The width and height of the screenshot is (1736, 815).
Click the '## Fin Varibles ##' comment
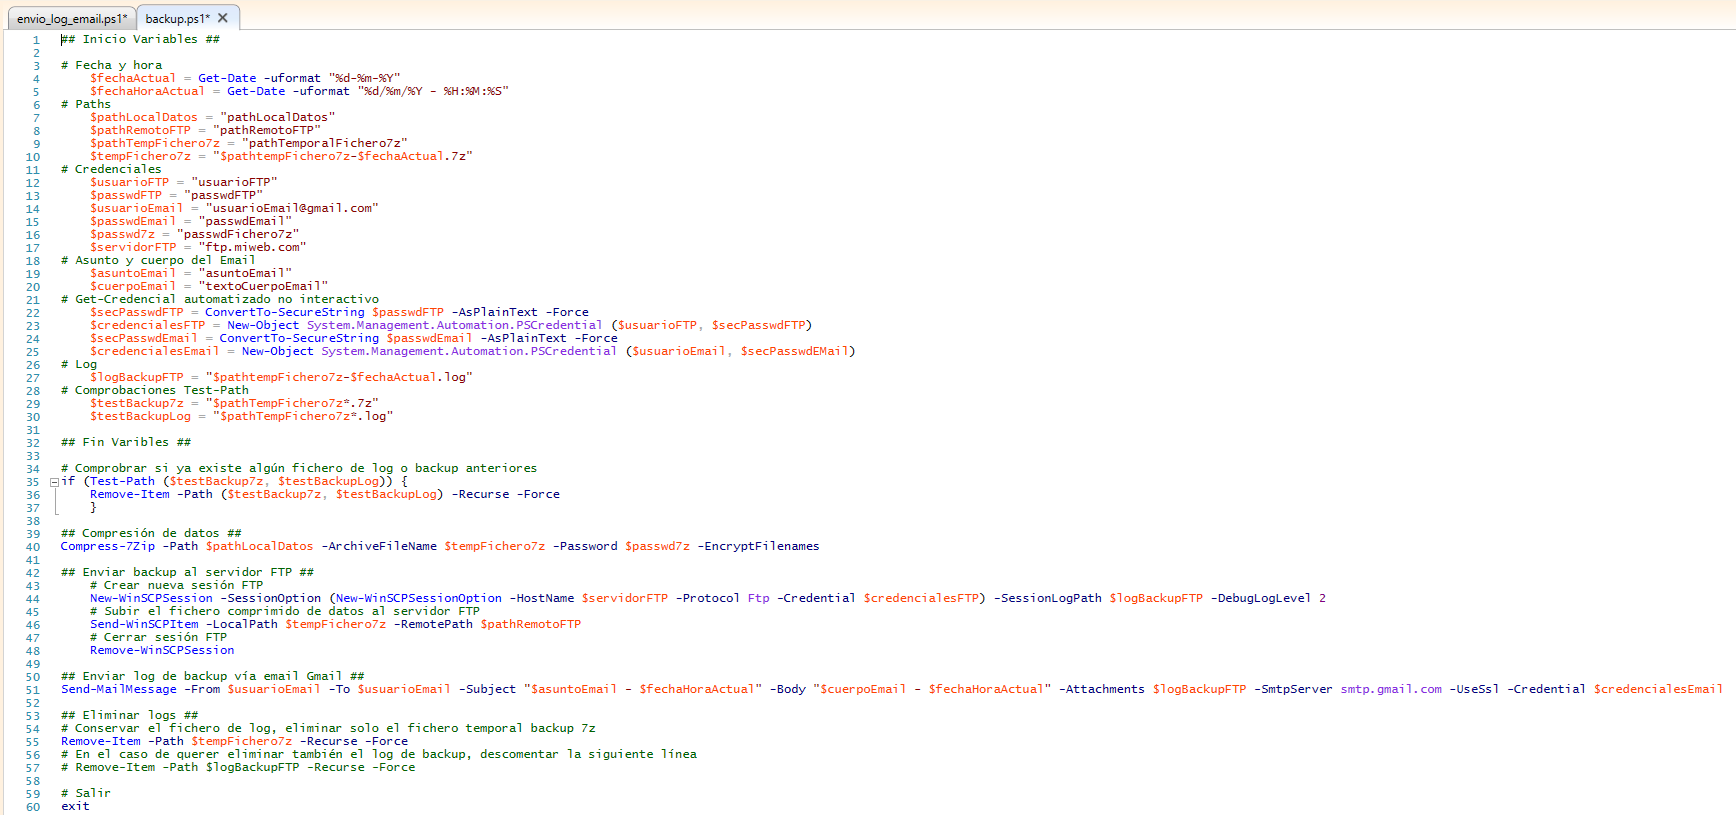pos(126,443)
